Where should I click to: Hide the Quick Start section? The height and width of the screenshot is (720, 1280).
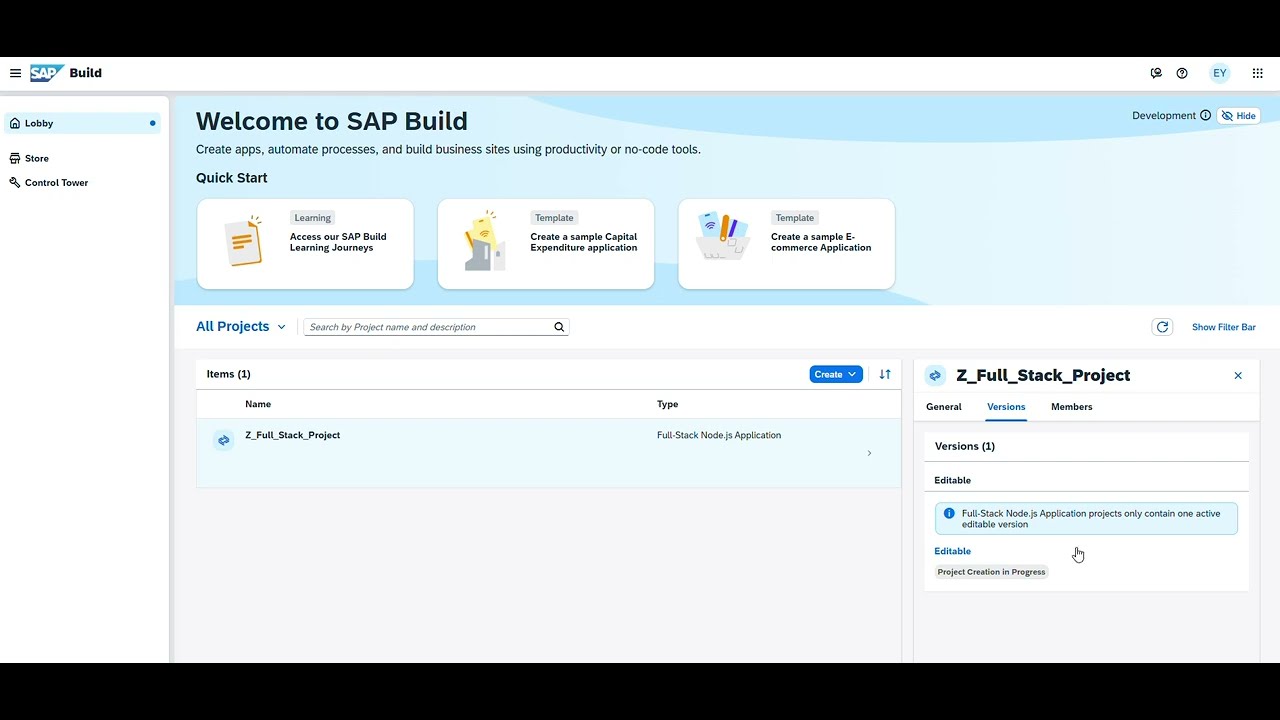[x=1239, y=116]
